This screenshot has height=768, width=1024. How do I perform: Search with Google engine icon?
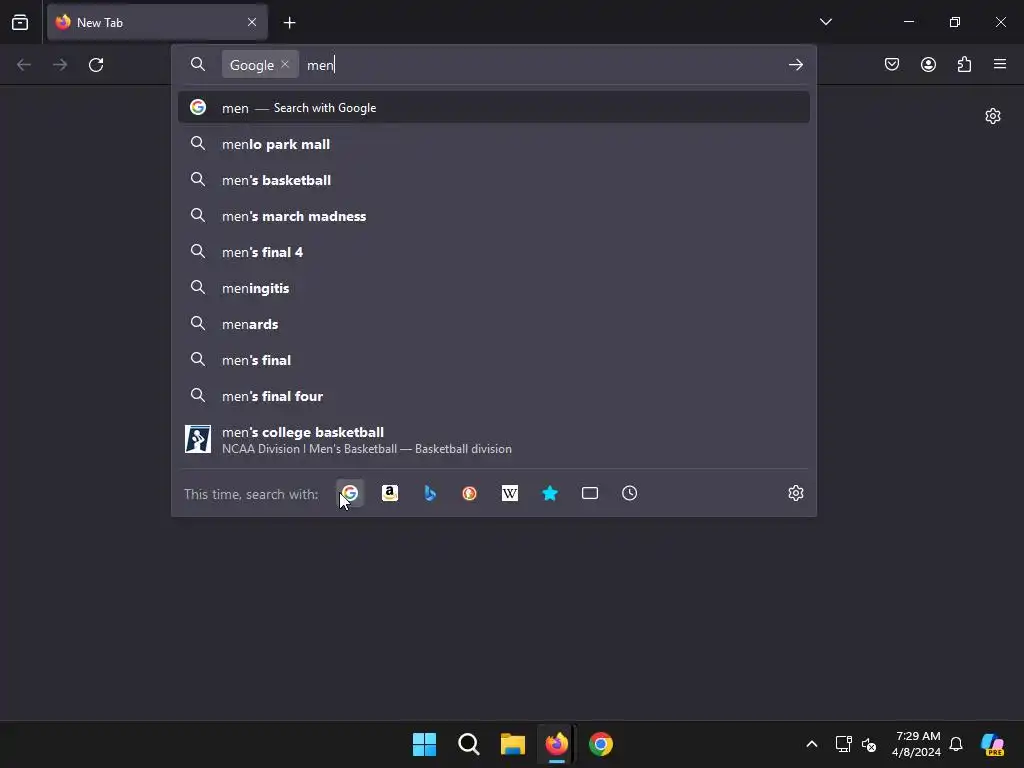coord(350,493)
